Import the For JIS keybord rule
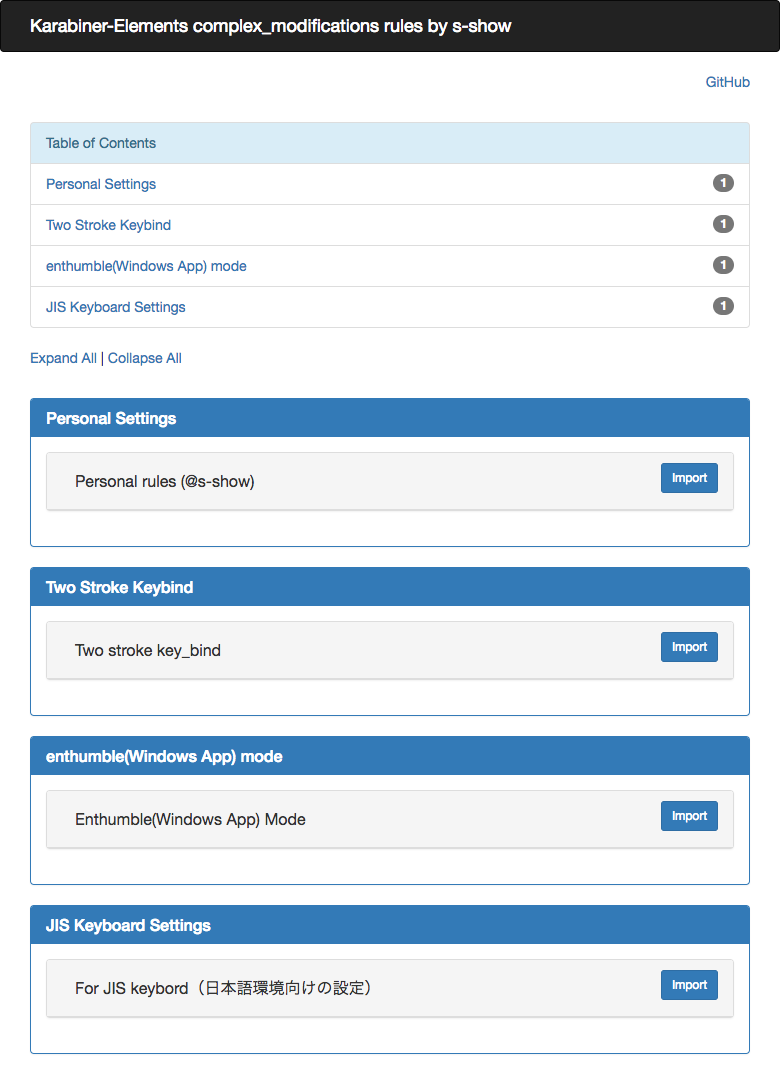The height and width of the screenshot is (1071, 780). [x=689, y=985]
